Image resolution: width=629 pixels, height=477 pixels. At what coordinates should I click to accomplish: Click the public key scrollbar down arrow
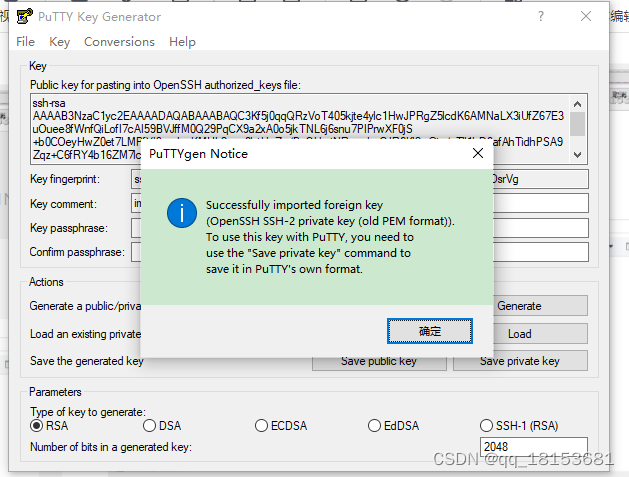[x=577, y=154]
